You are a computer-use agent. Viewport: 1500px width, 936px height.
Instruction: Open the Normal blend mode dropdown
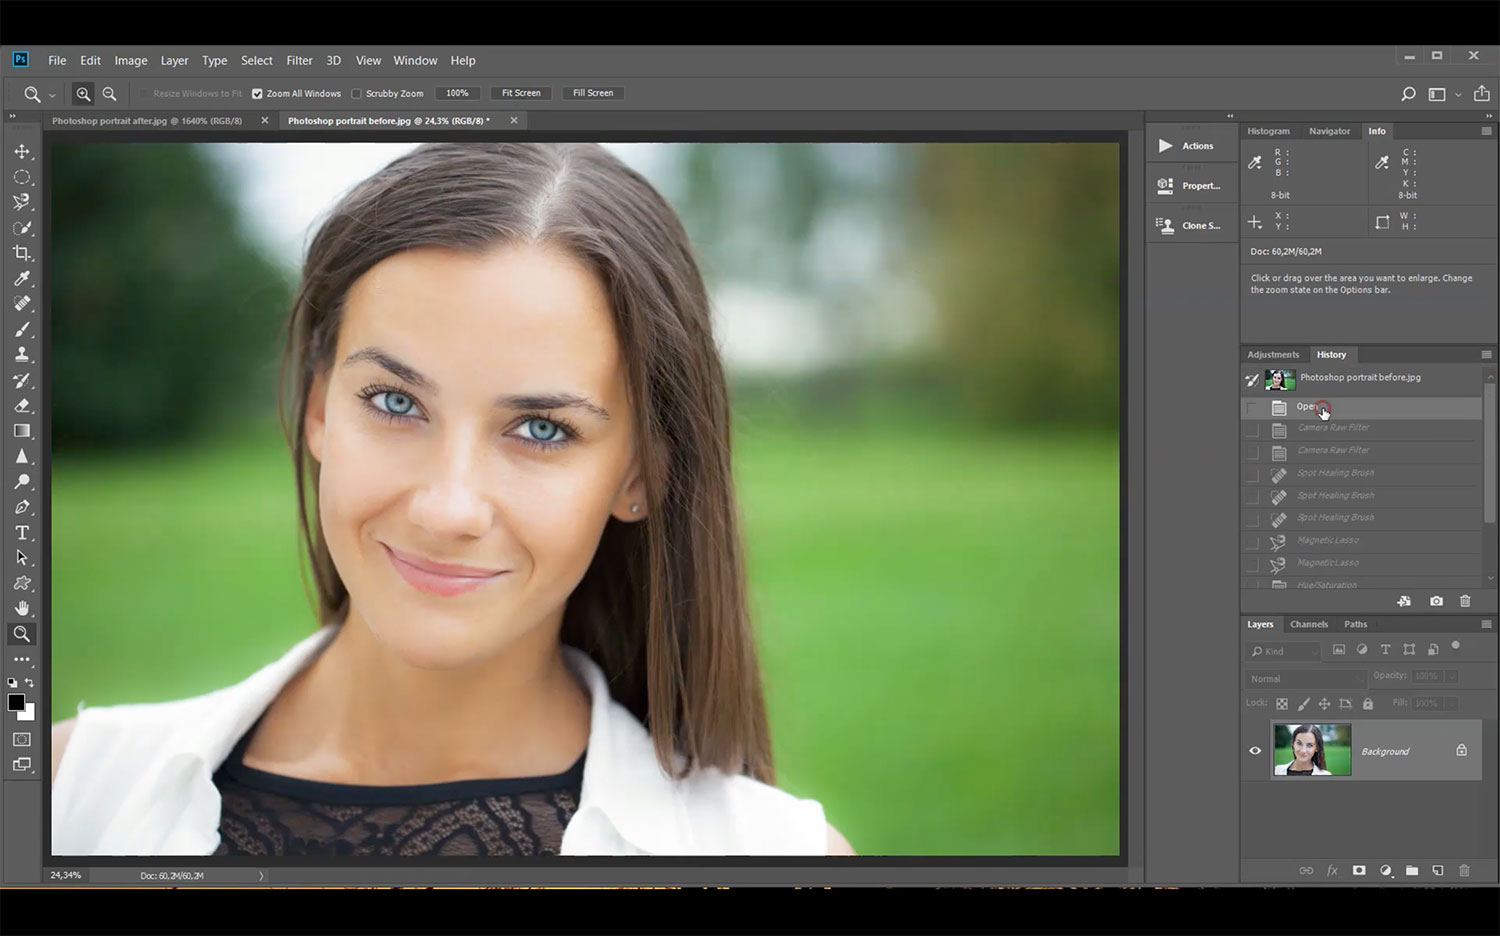pyautogui.click(x=1305, y=679)
